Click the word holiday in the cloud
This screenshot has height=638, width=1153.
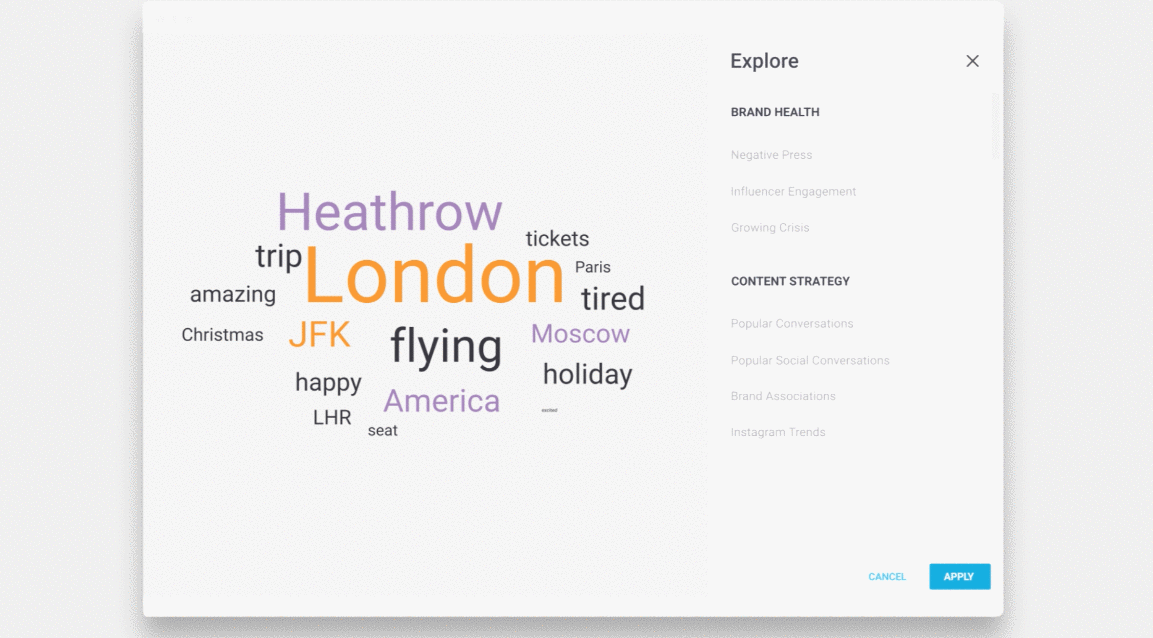[588, 375]
